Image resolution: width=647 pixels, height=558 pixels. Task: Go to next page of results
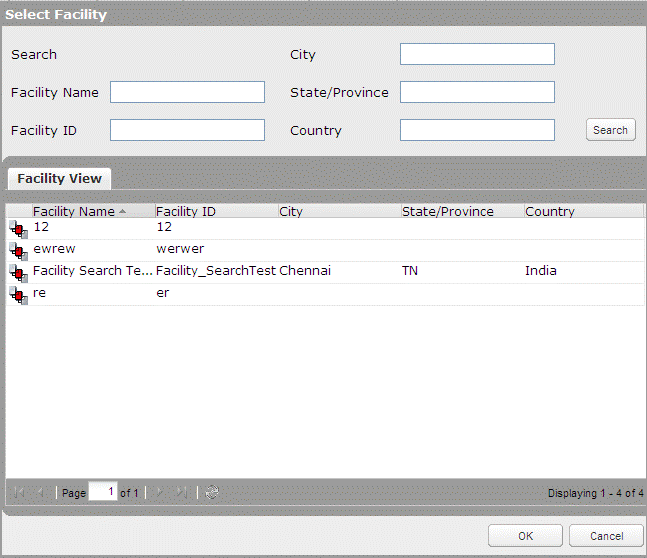click(160, 493)
